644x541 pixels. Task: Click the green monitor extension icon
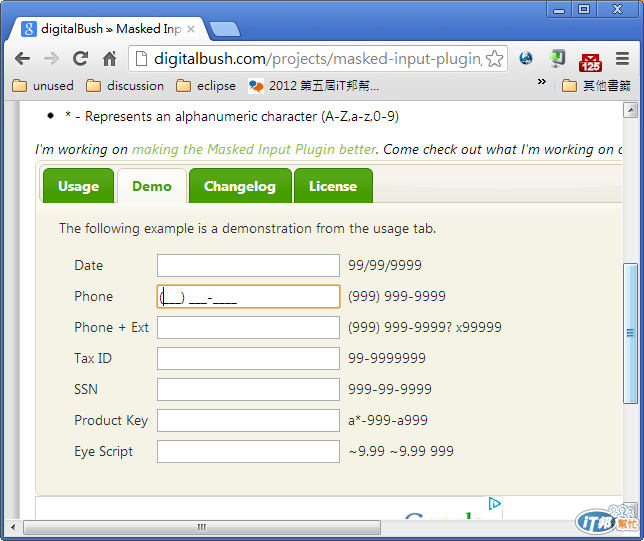(558, 58)
